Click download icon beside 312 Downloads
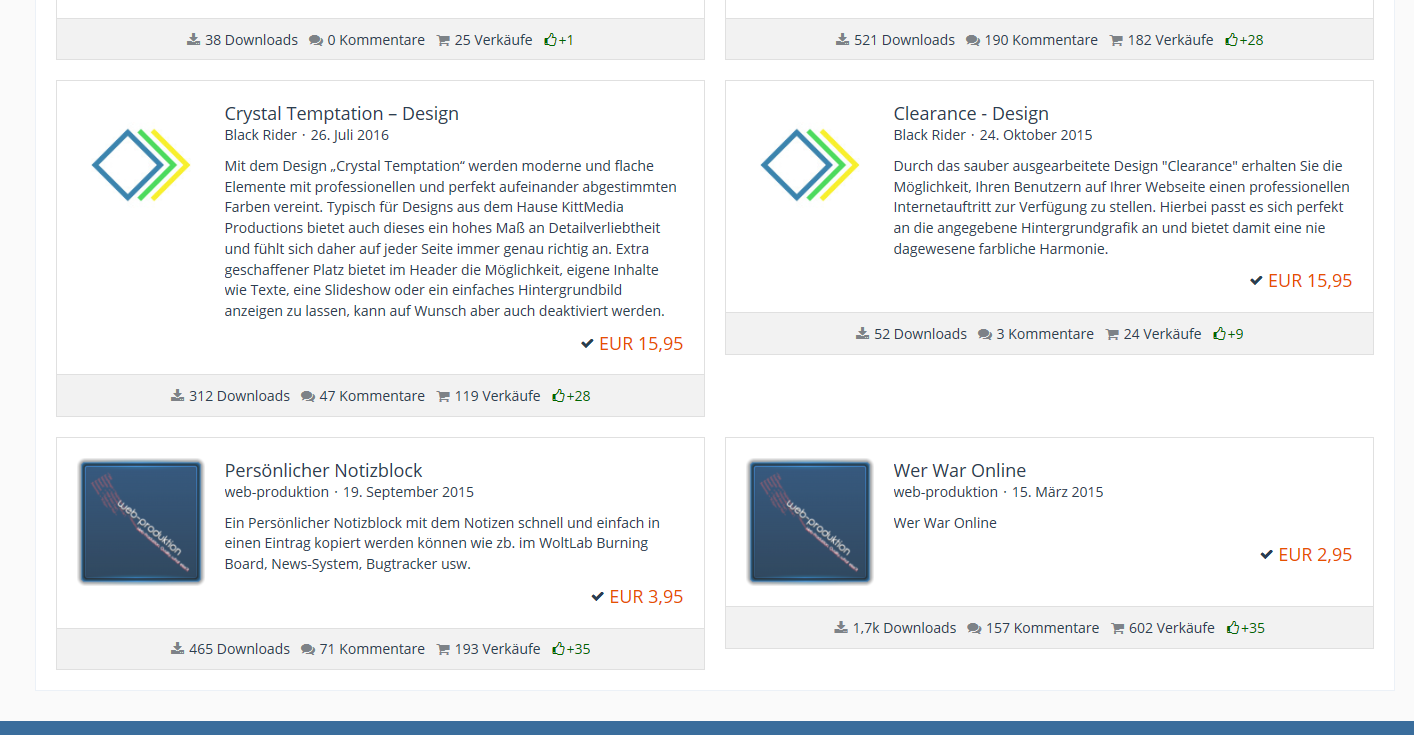The image size is (1414, 735). [177, 396]
